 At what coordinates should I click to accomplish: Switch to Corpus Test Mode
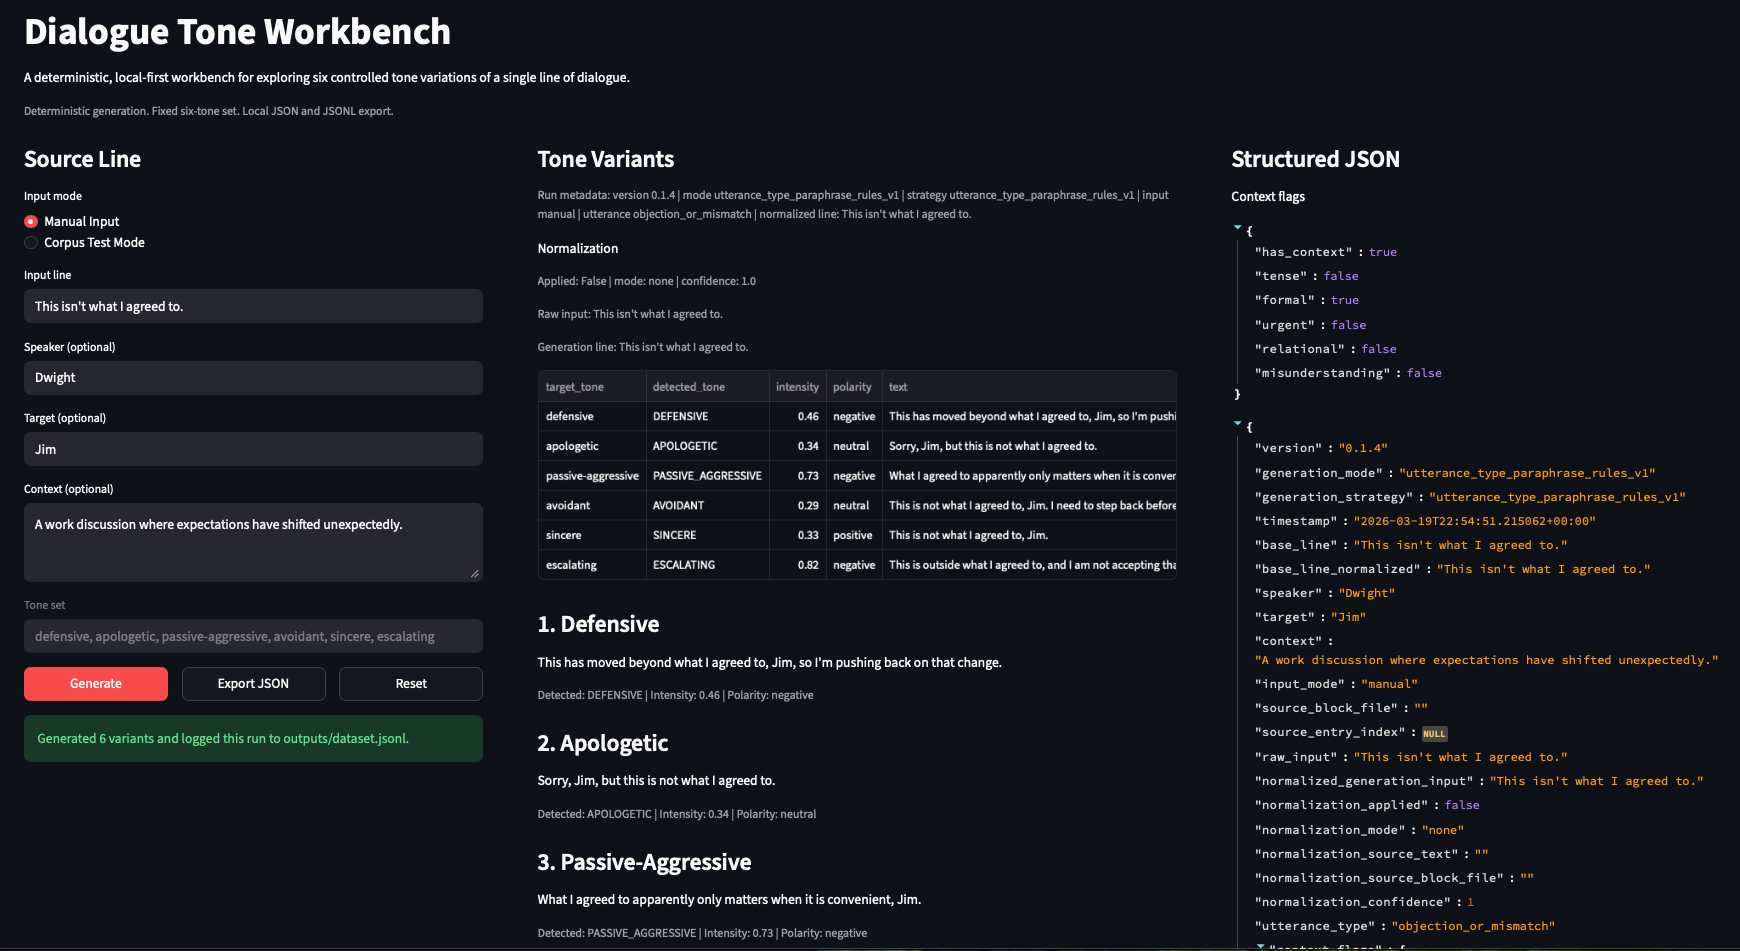click(x=31, y=243)
